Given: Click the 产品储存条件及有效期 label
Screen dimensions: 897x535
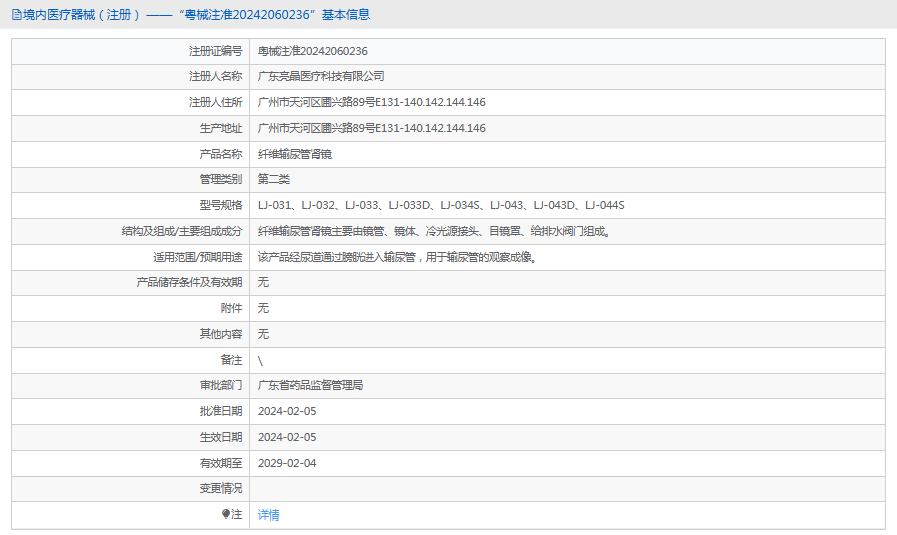Looking at the screenshot, I should pos(189,282).
